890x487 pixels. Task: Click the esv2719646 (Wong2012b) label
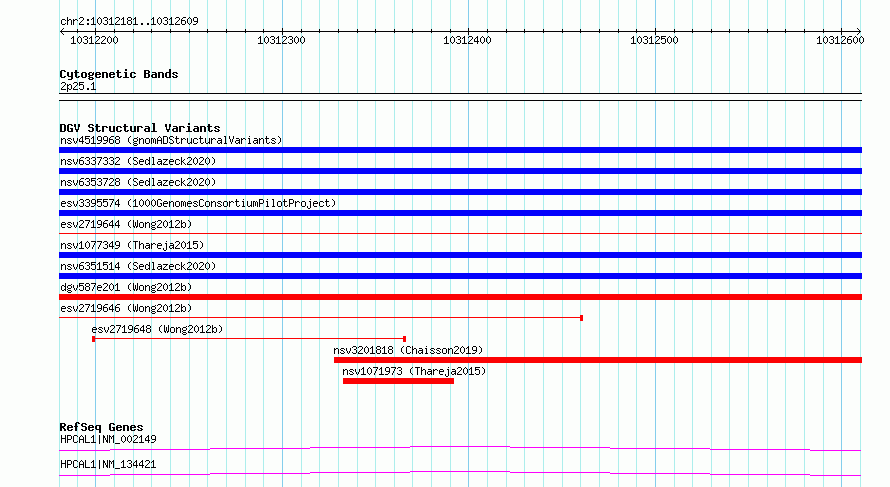pos(126,308)
